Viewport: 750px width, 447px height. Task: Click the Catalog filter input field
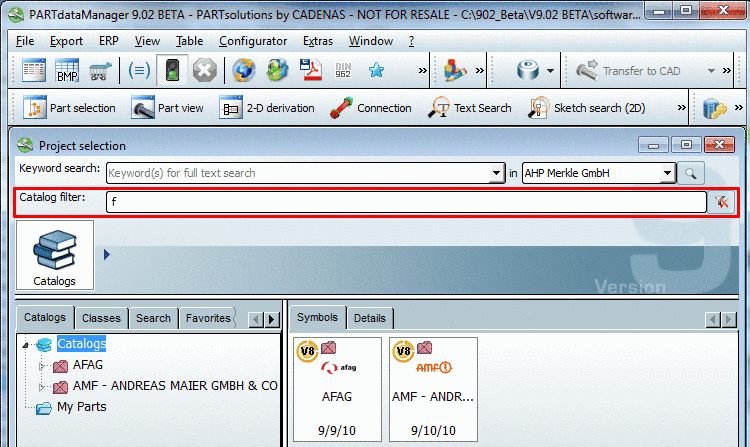406,202
